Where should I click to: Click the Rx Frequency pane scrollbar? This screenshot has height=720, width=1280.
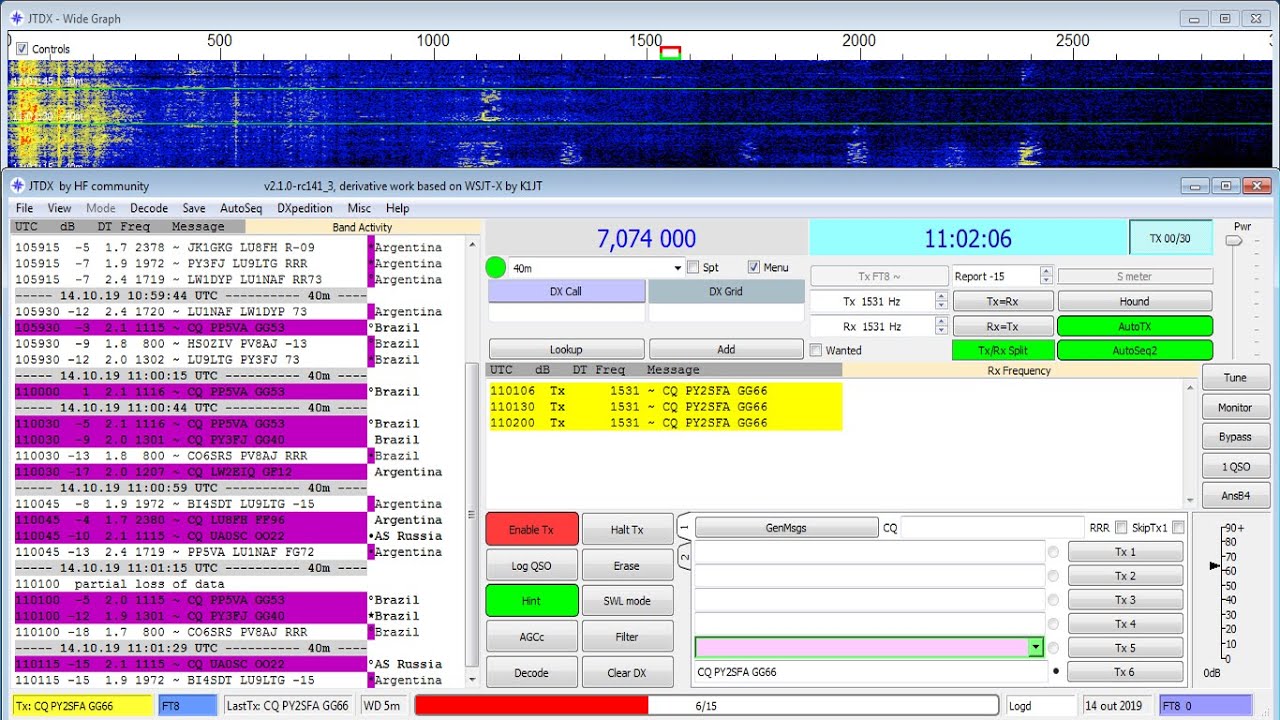1190,443
